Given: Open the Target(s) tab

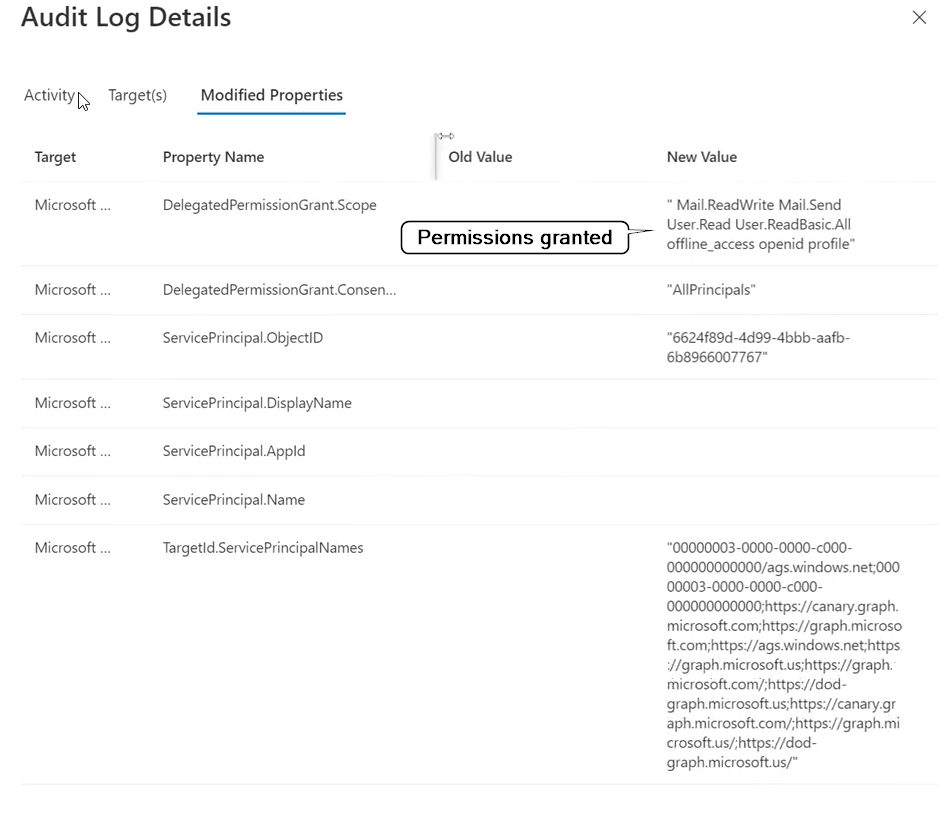Looking at the screenshot, I should [137, 95].
